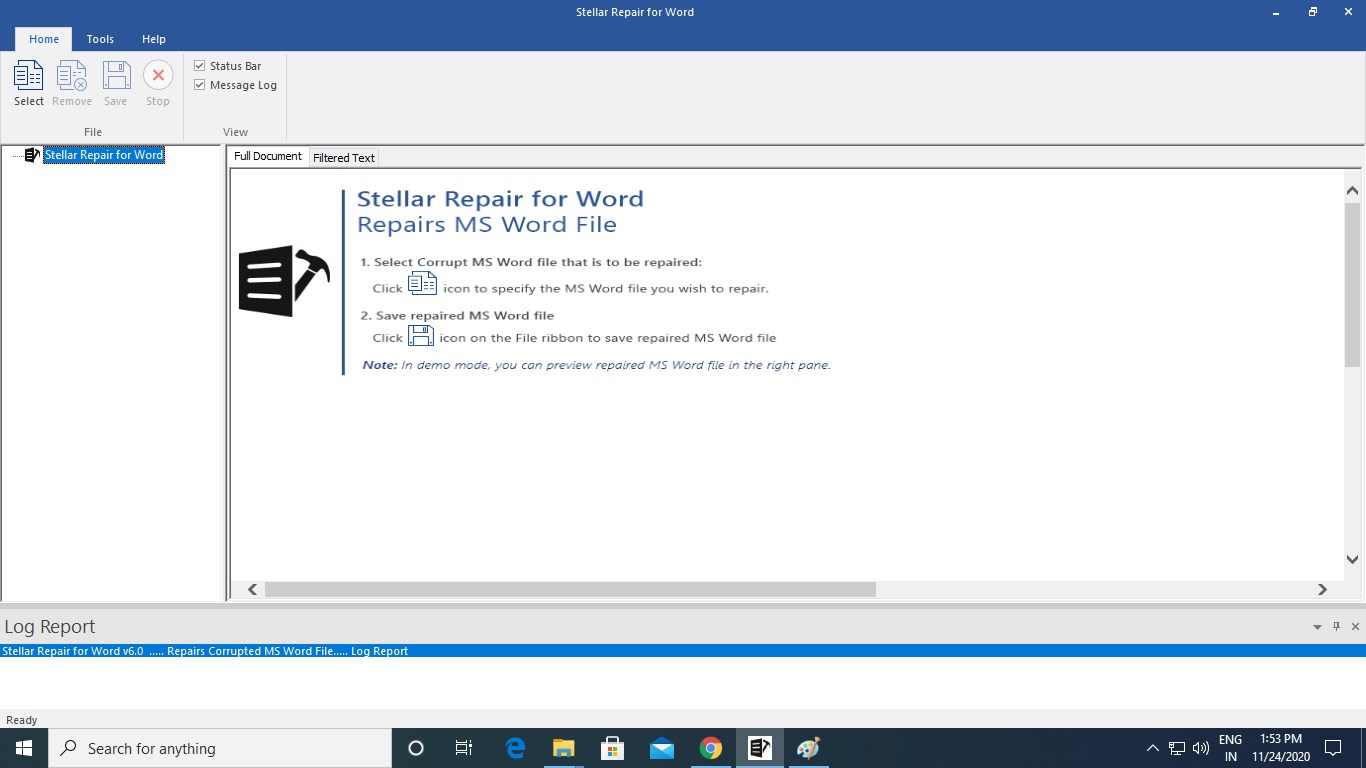Click the vertical scrollbar down arrow
Viewport: 1366px width, 768px height.
[x=1352, y=560]
